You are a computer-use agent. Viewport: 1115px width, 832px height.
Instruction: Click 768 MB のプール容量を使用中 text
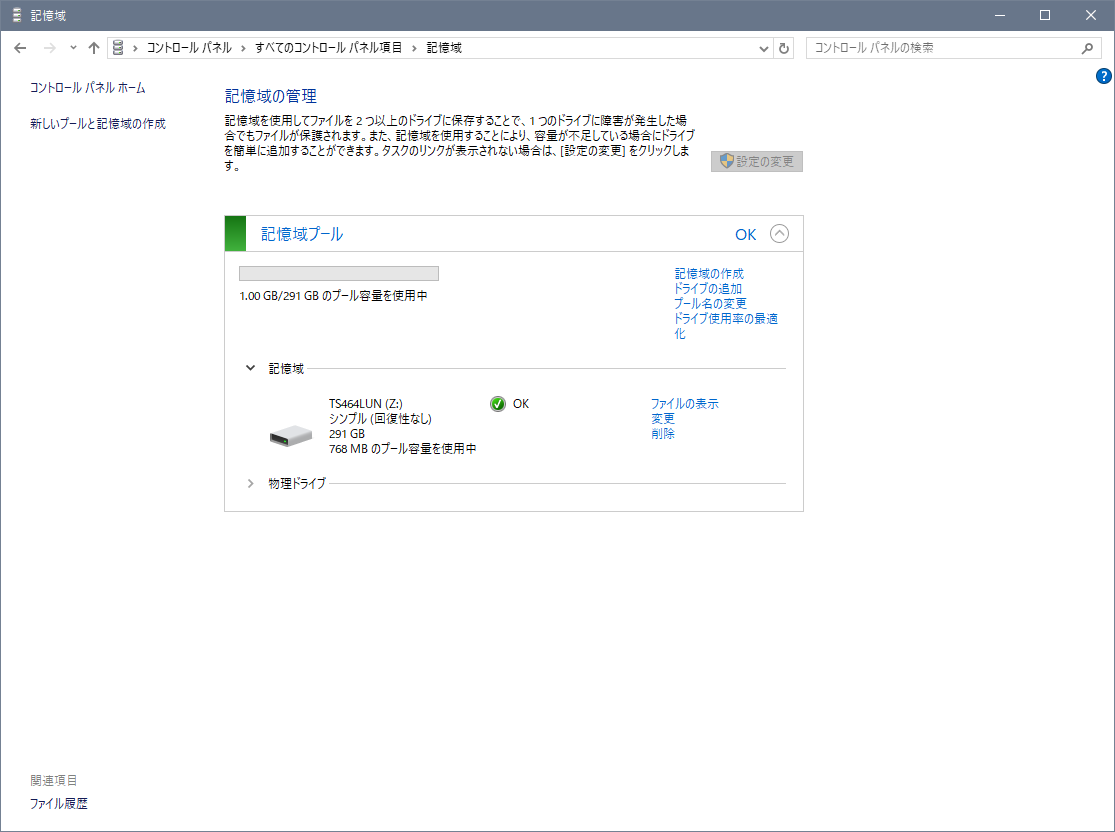(x=402, y=448)
